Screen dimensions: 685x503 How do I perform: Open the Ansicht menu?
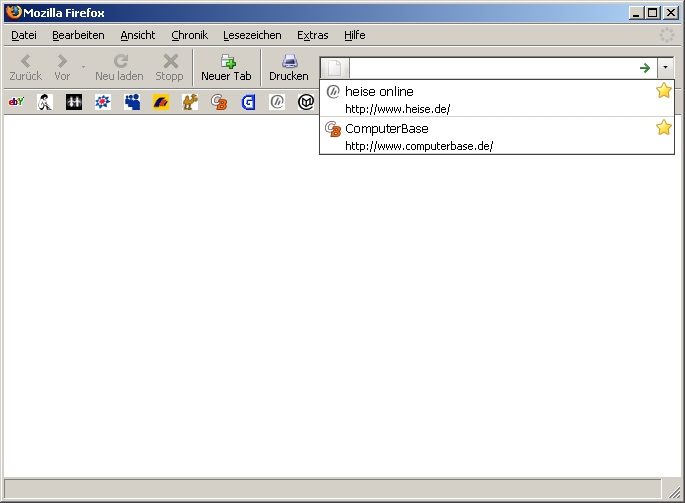click(138, 35)
